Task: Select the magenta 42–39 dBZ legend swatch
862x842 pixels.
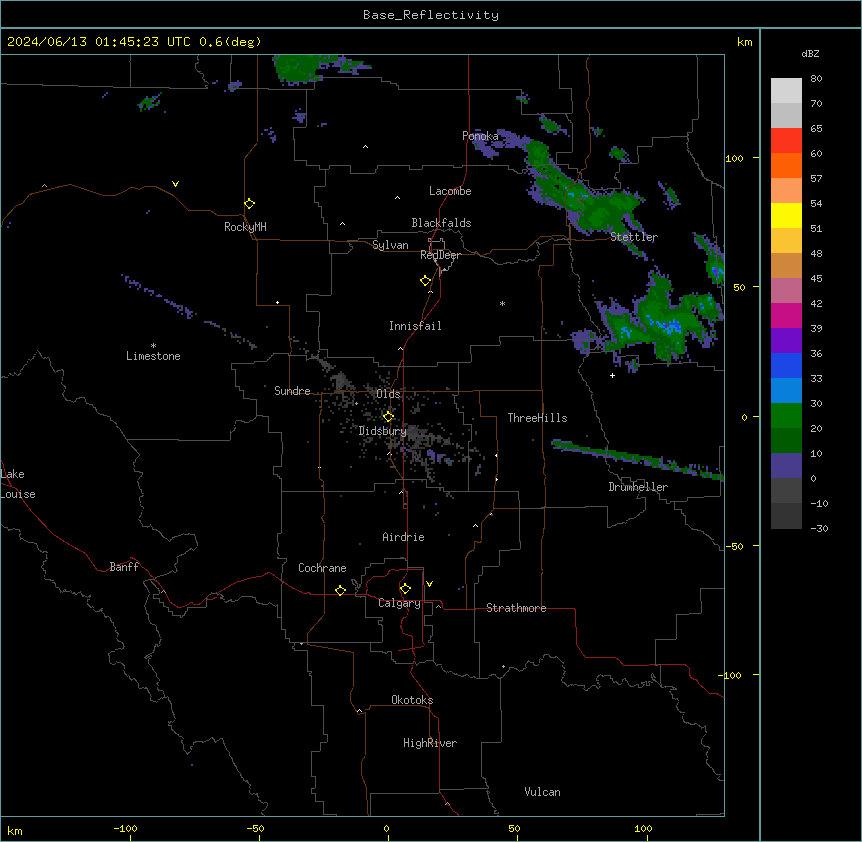Action: pos(786,315)
